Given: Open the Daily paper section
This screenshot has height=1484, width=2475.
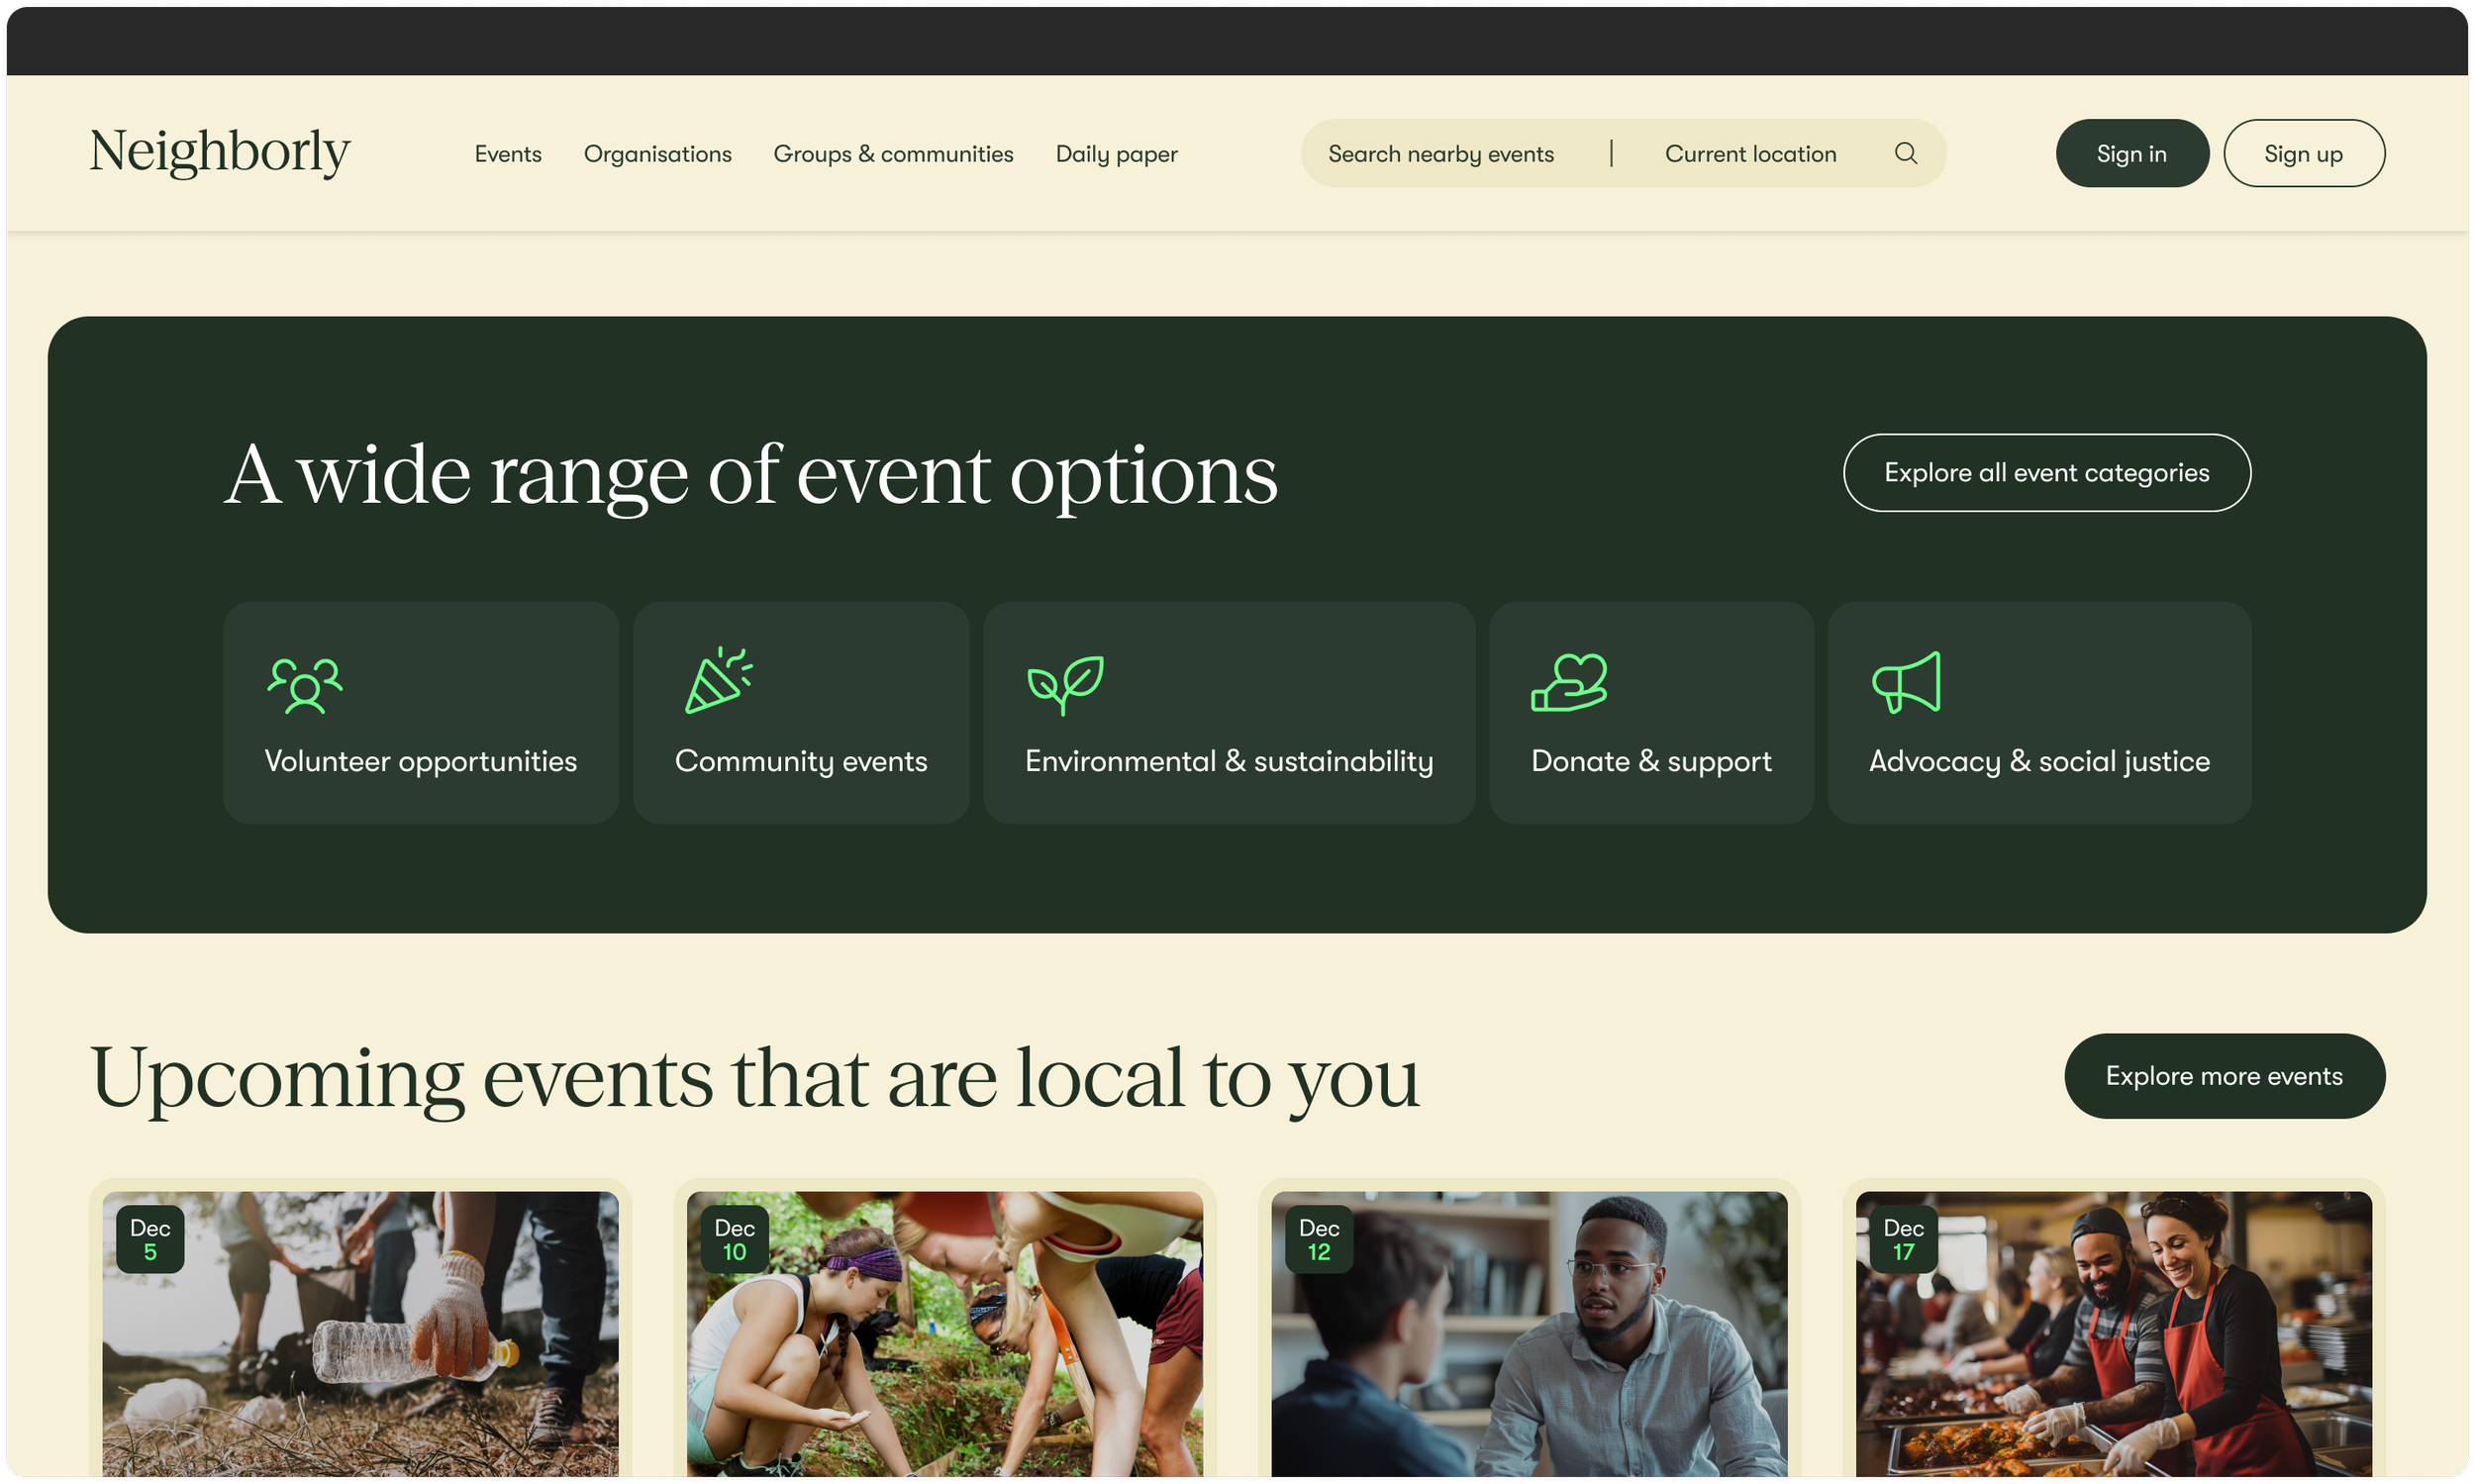Looking at the screenshot, I should (x=1116, y=153).
